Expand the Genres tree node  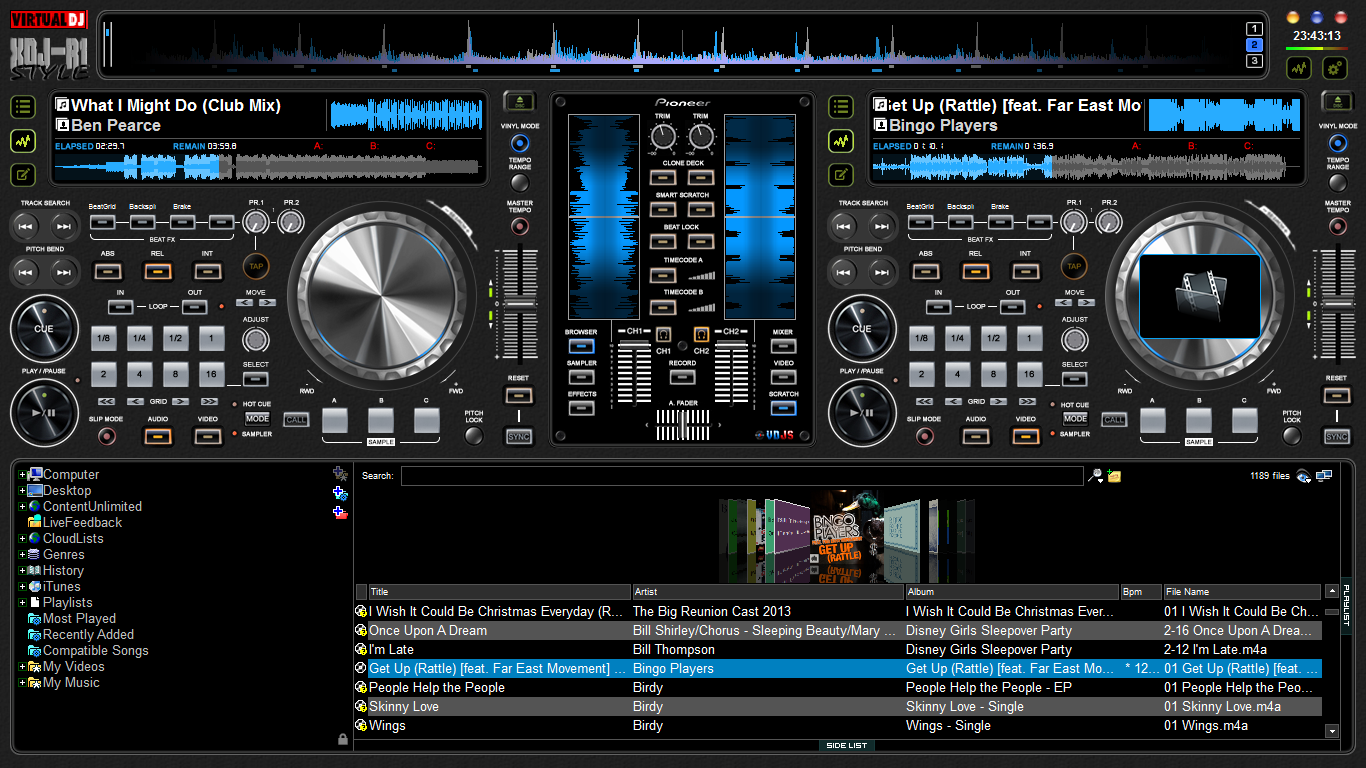(22, 555)
